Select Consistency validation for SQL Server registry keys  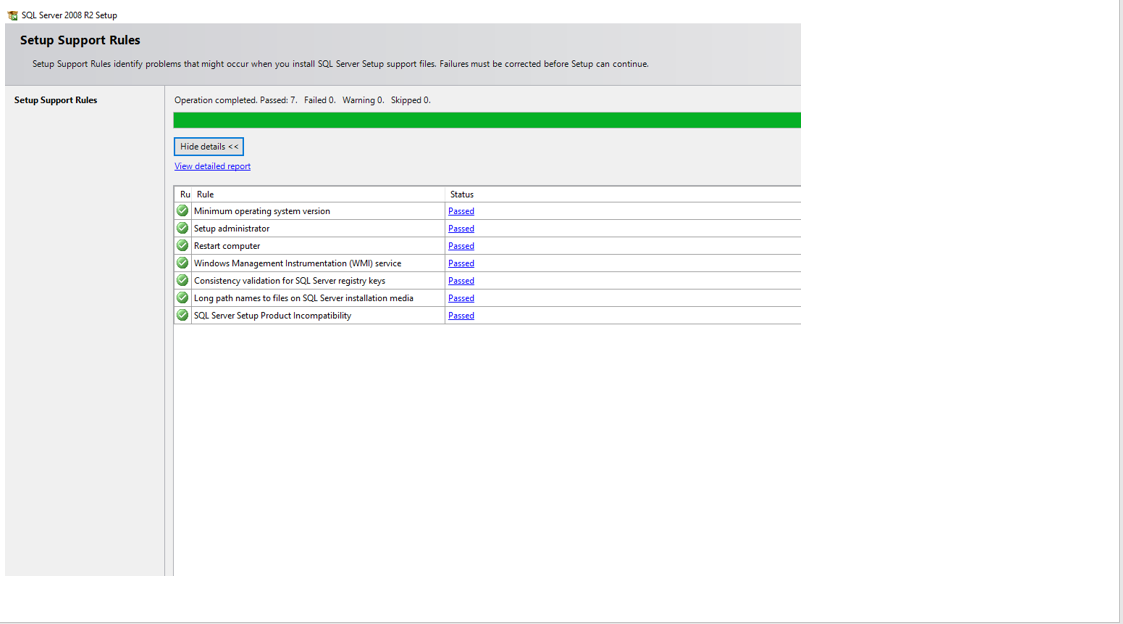tap(289, 281)
